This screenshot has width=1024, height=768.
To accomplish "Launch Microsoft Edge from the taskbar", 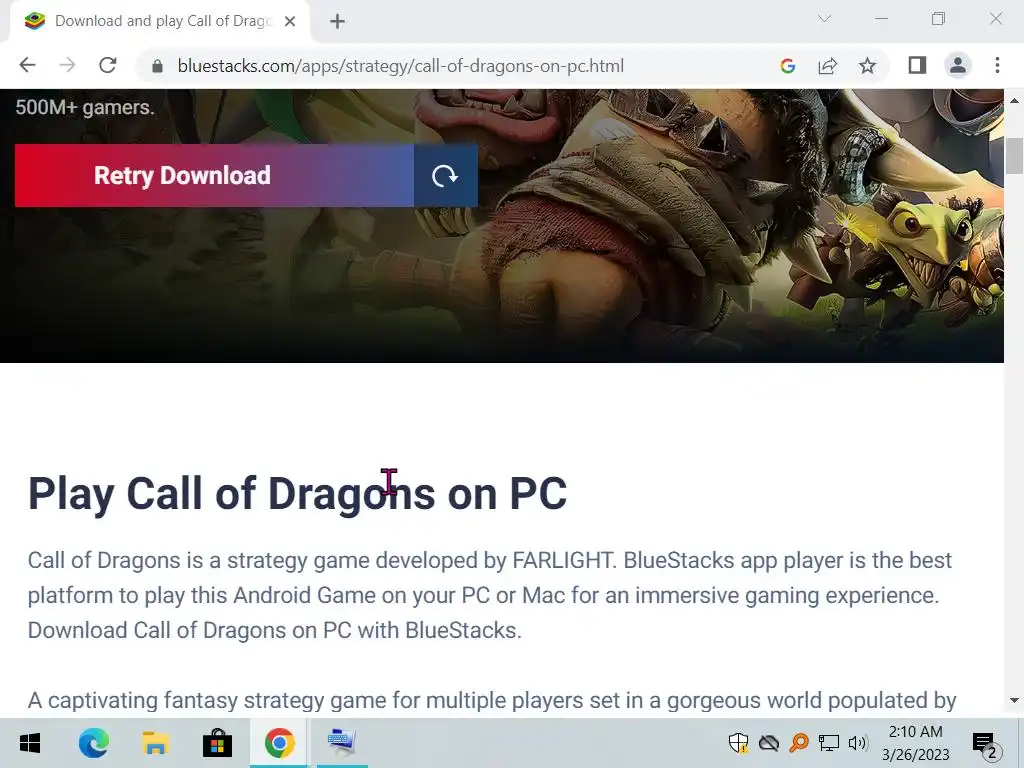I will (93, 743).
